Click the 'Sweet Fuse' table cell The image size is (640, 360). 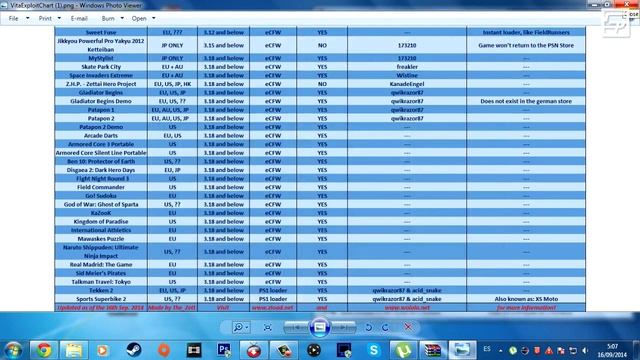tap(101, 32)
